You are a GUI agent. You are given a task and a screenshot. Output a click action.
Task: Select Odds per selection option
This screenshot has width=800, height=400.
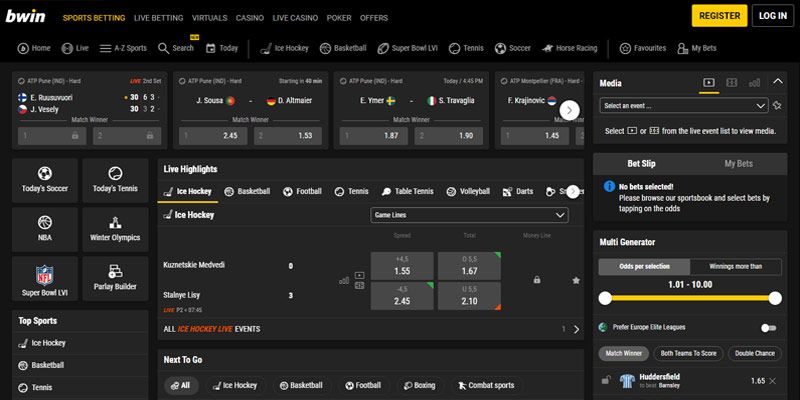[x=644, y=266]
